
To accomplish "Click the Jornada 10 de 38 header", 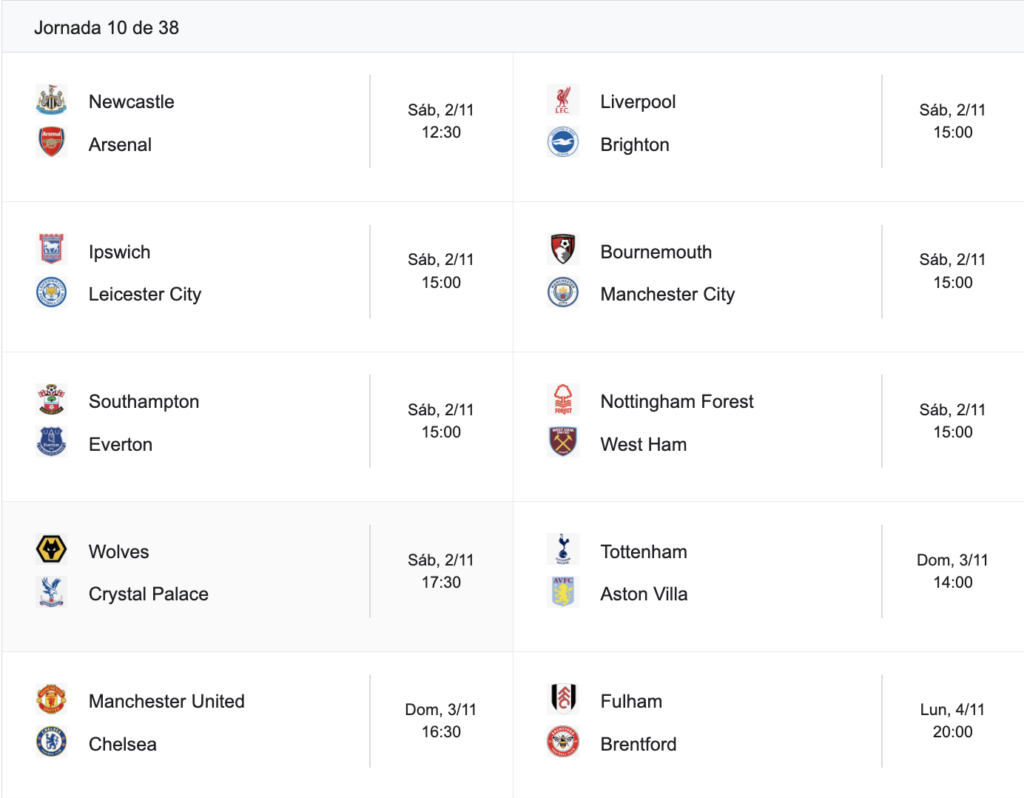I will 106,28.
